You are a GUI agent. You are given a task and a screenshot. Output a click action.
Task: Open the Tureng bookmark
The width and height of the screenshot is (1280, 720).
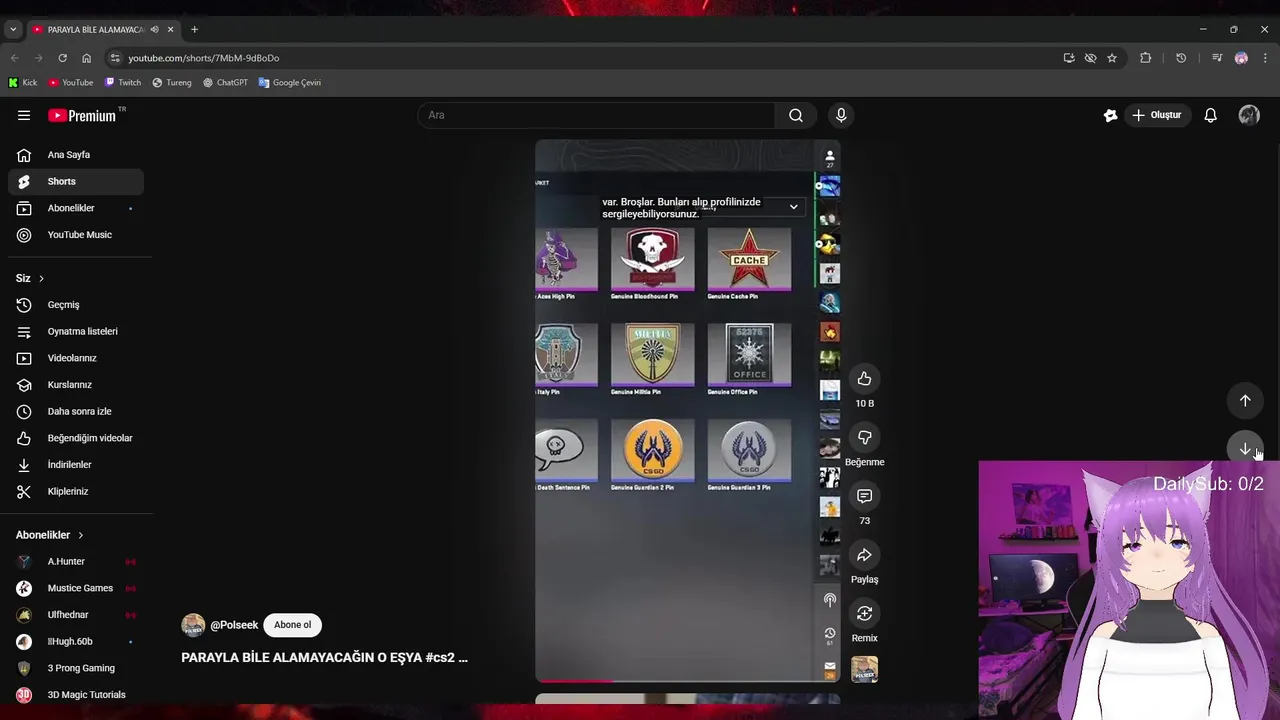[172, 83]
